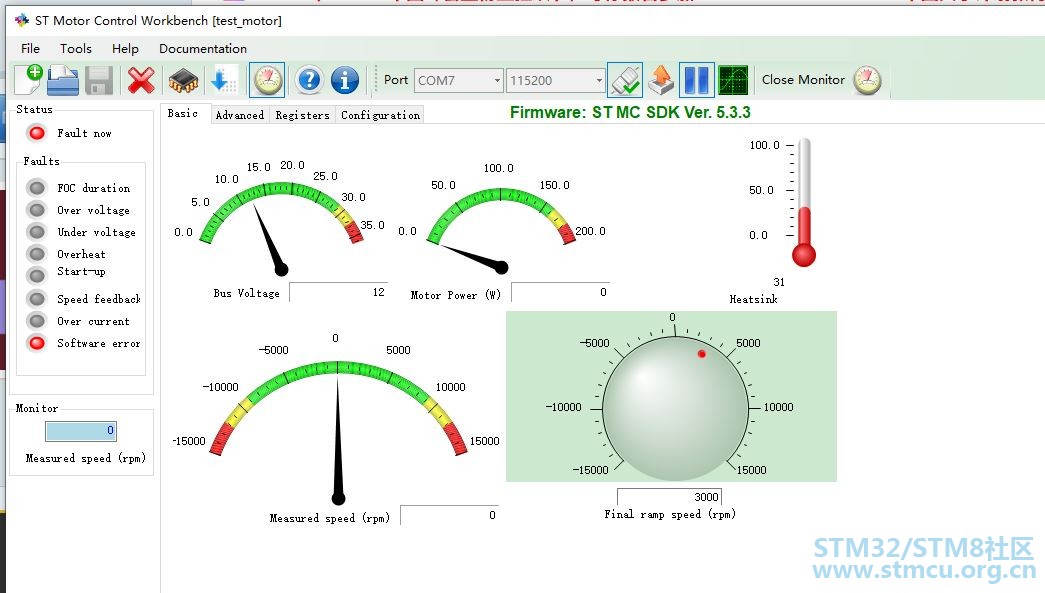The width and height of the screenshot is (1045, 593).
Task: Click the Close Monitor button
Action: coord(822,80)
